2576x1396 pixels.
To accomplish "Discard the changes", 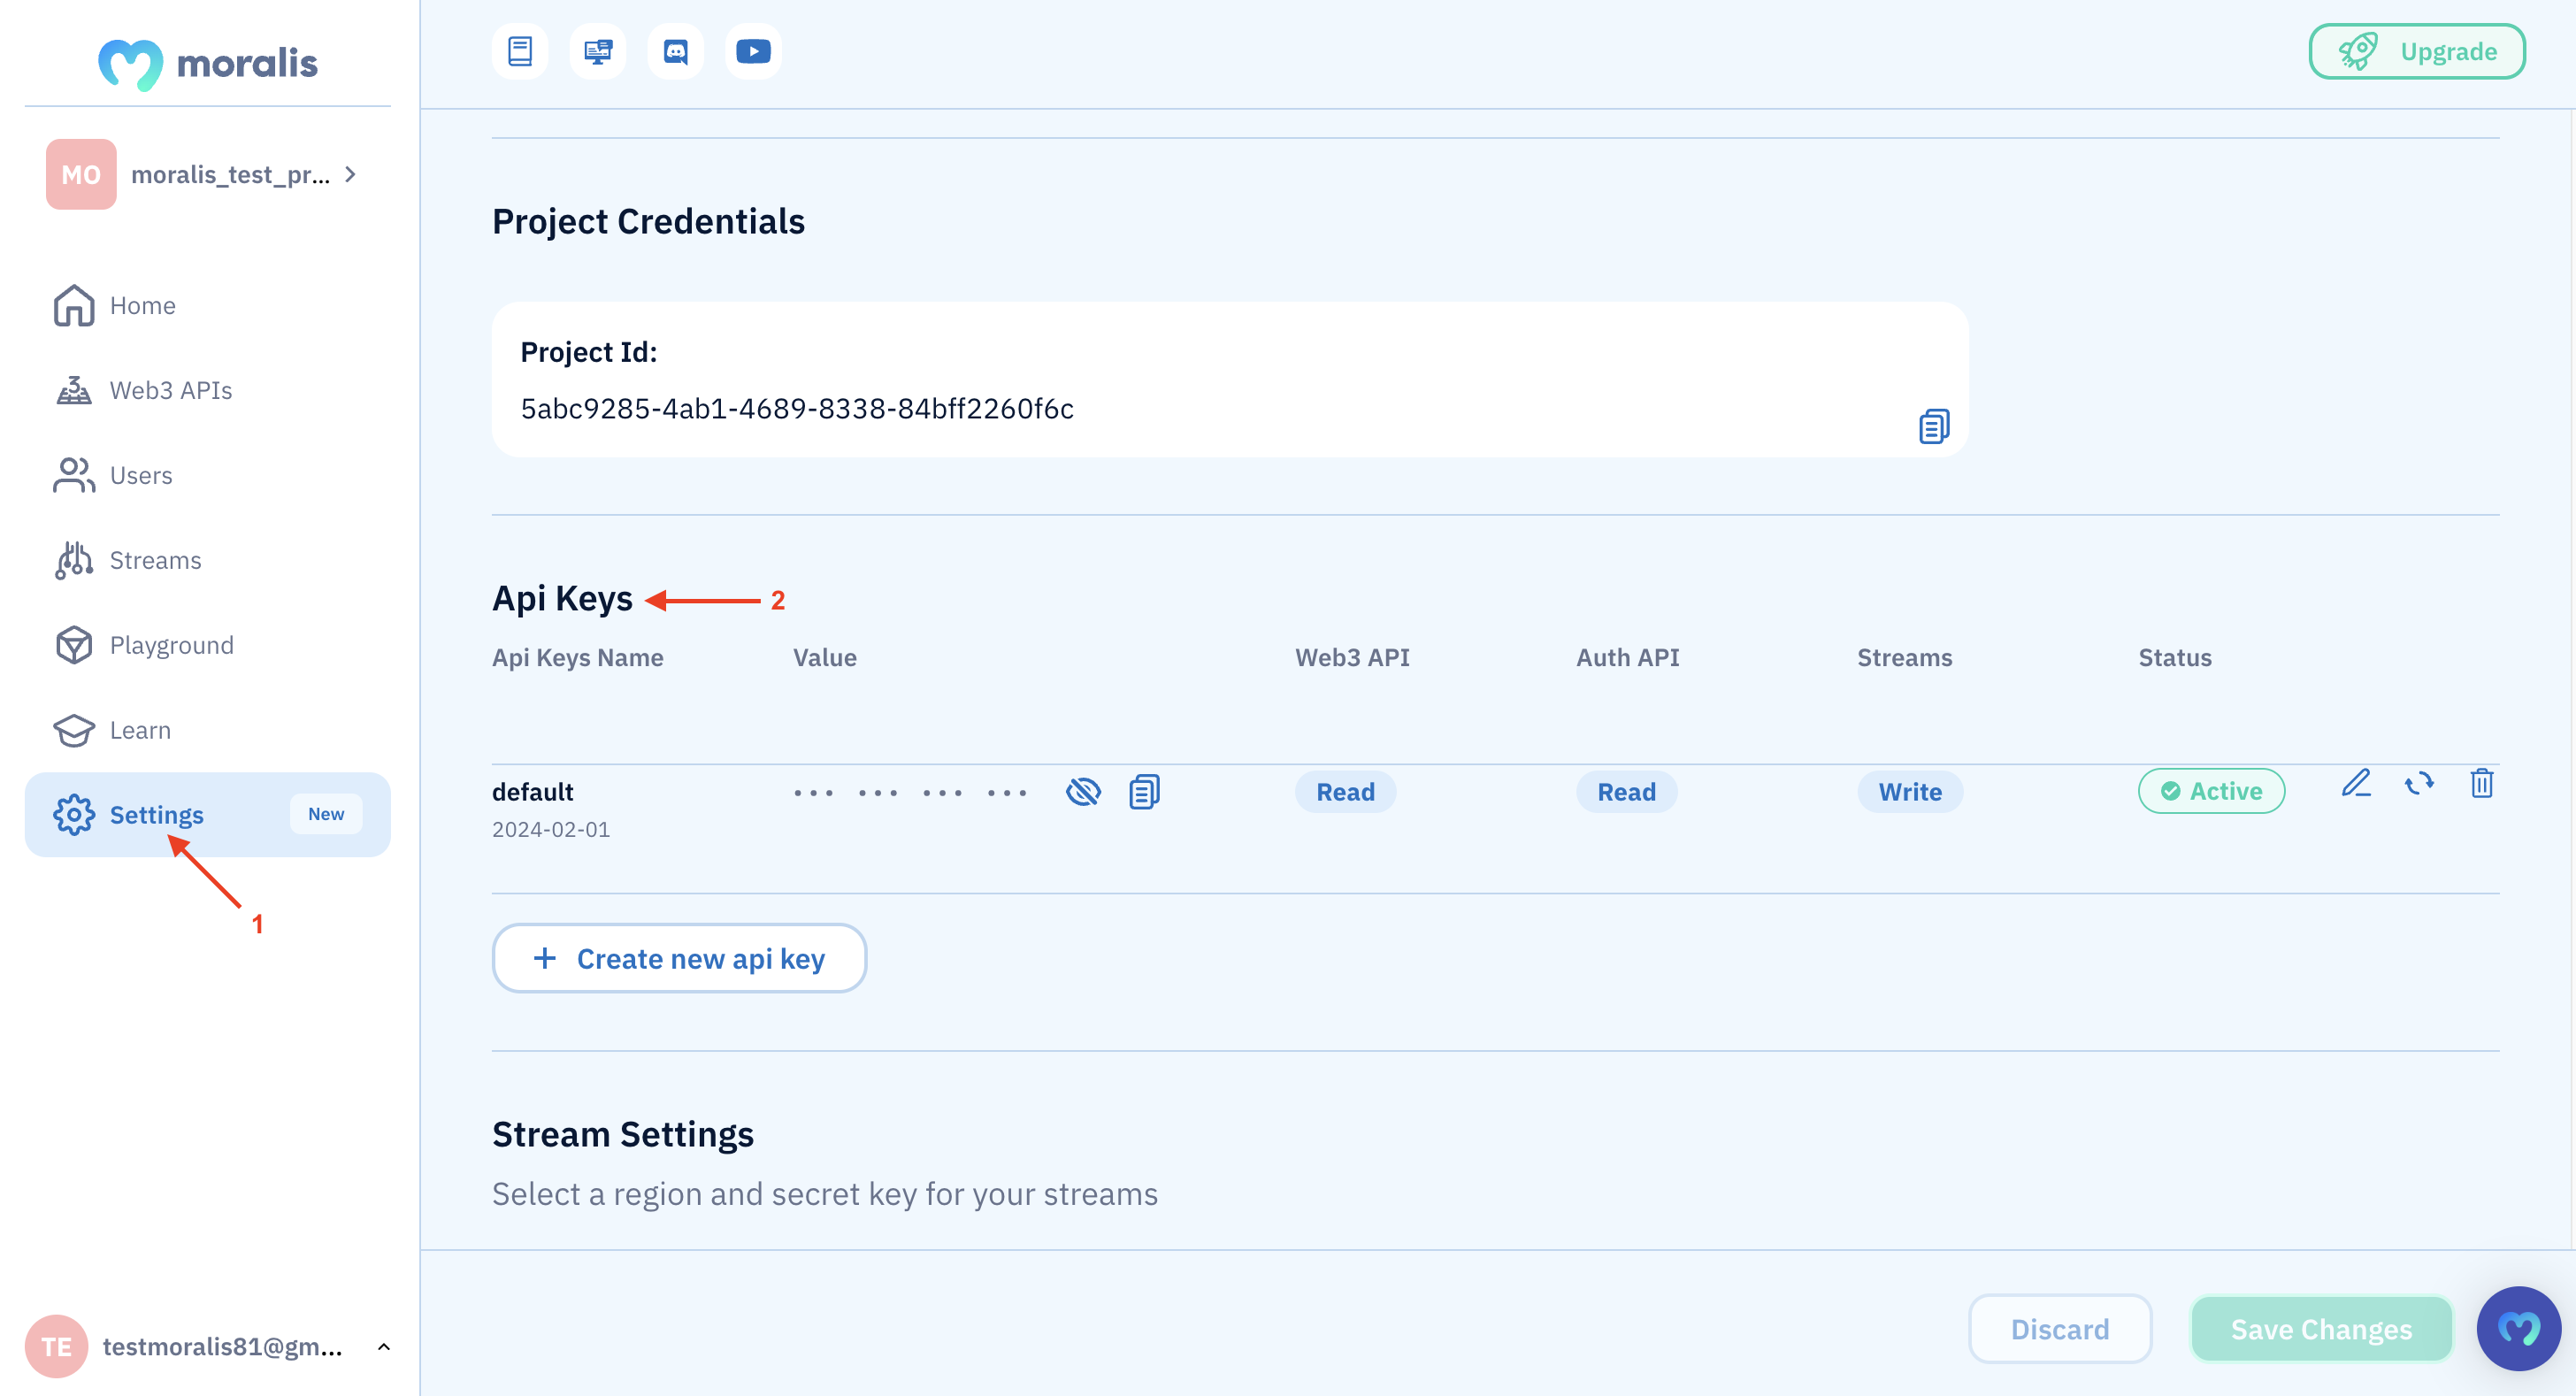I will click(x=2060, y=1328).
